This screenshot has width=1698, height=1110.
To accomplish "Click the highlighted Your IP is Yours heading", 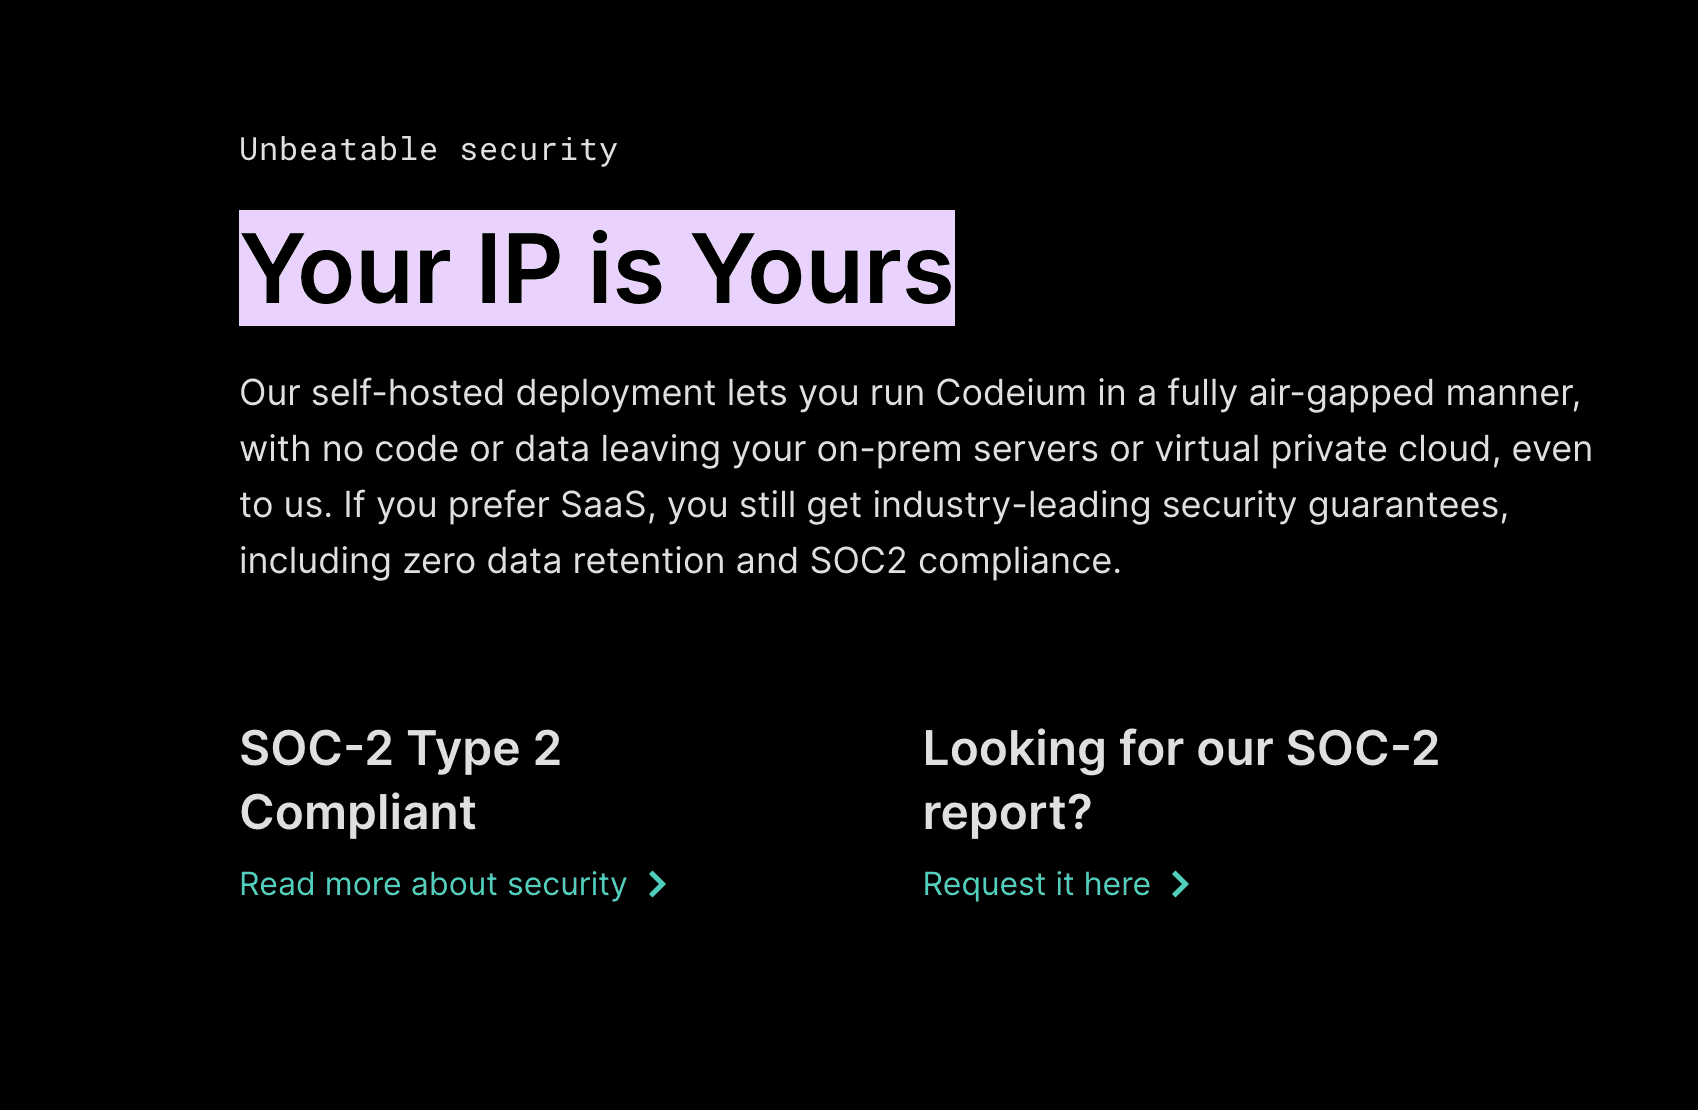I will (x=597, y=268).
